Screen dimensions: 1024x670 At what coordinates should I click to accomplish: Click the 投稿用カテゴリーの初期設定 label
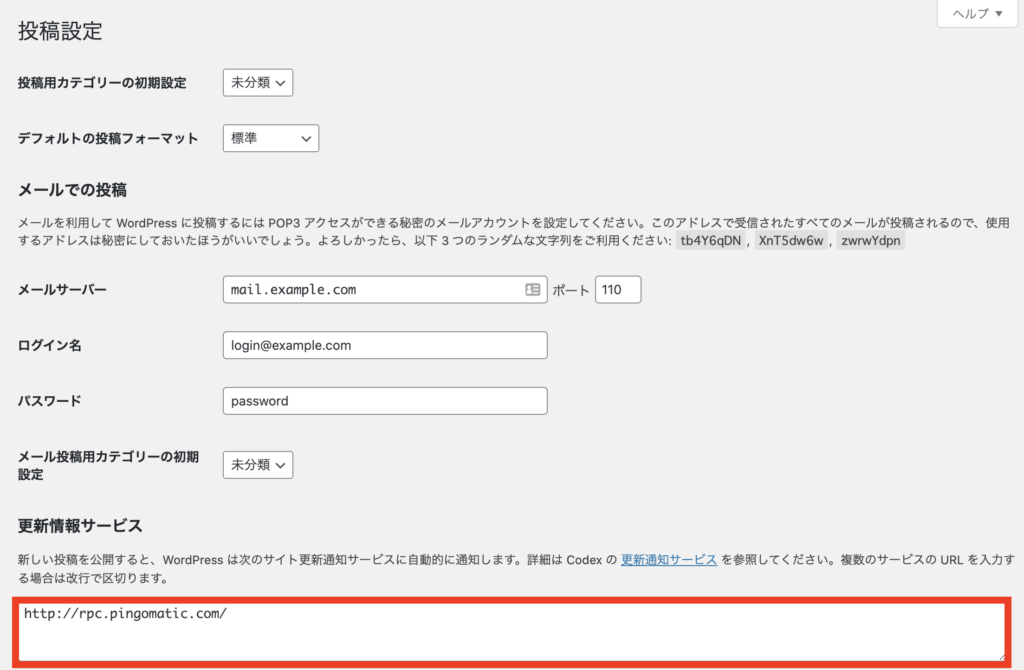(102, 83)
